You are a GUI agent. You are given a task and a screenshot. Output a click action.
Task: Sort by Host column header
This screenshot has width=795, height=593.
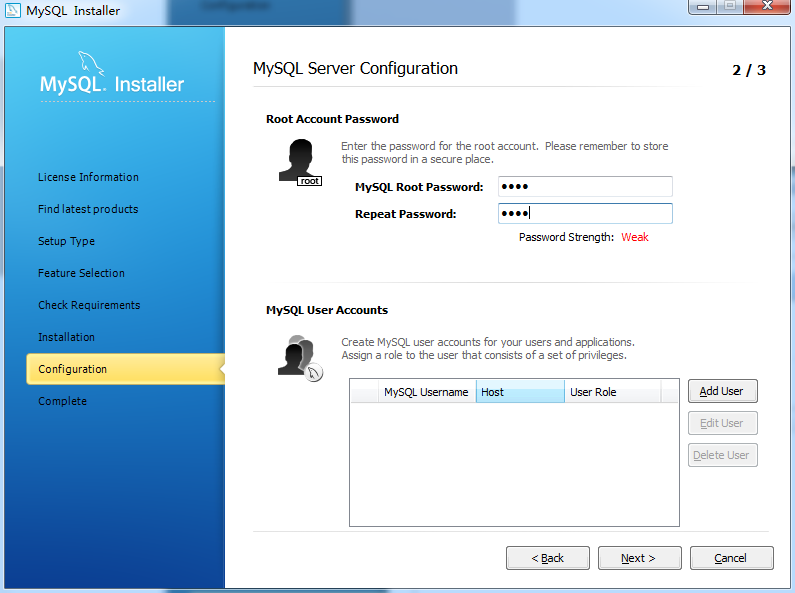(x=520, y=392)
